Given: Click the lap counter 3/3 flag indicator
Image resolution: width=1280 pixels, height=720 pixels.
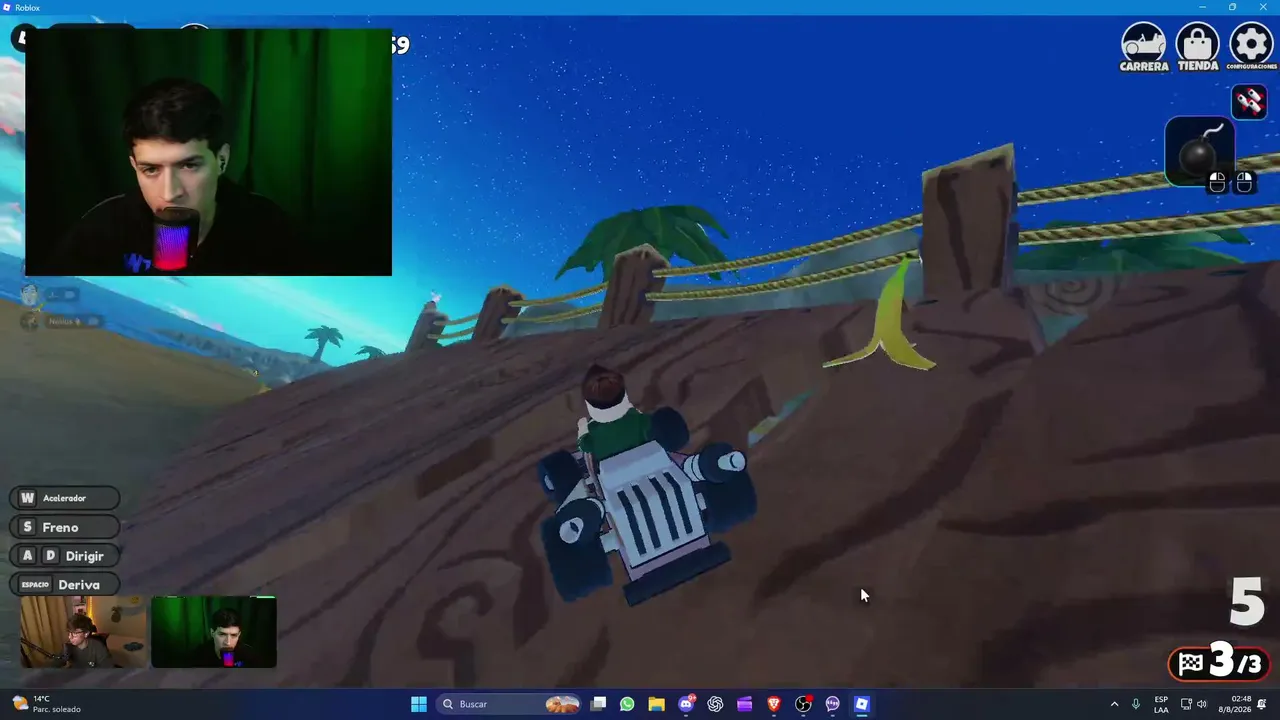Looking at the screenshot, I should [x=1219, y=662].
